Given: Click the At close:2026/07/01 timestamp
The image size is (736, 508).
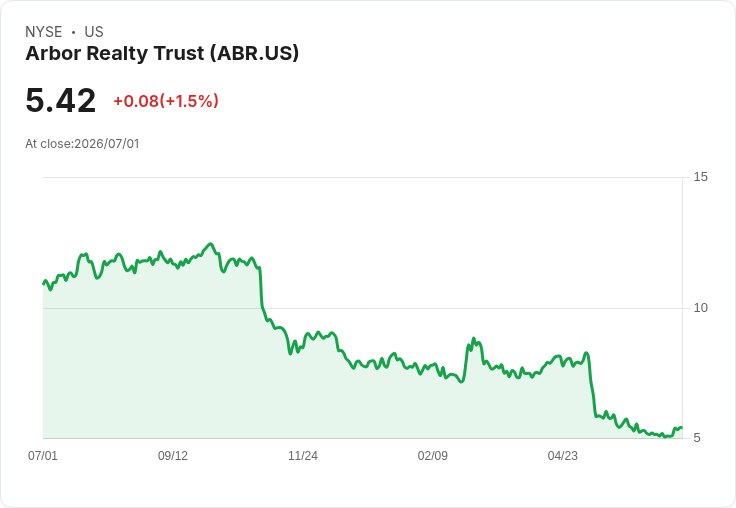Looking at the screenshot, I should tap(82, 144).
